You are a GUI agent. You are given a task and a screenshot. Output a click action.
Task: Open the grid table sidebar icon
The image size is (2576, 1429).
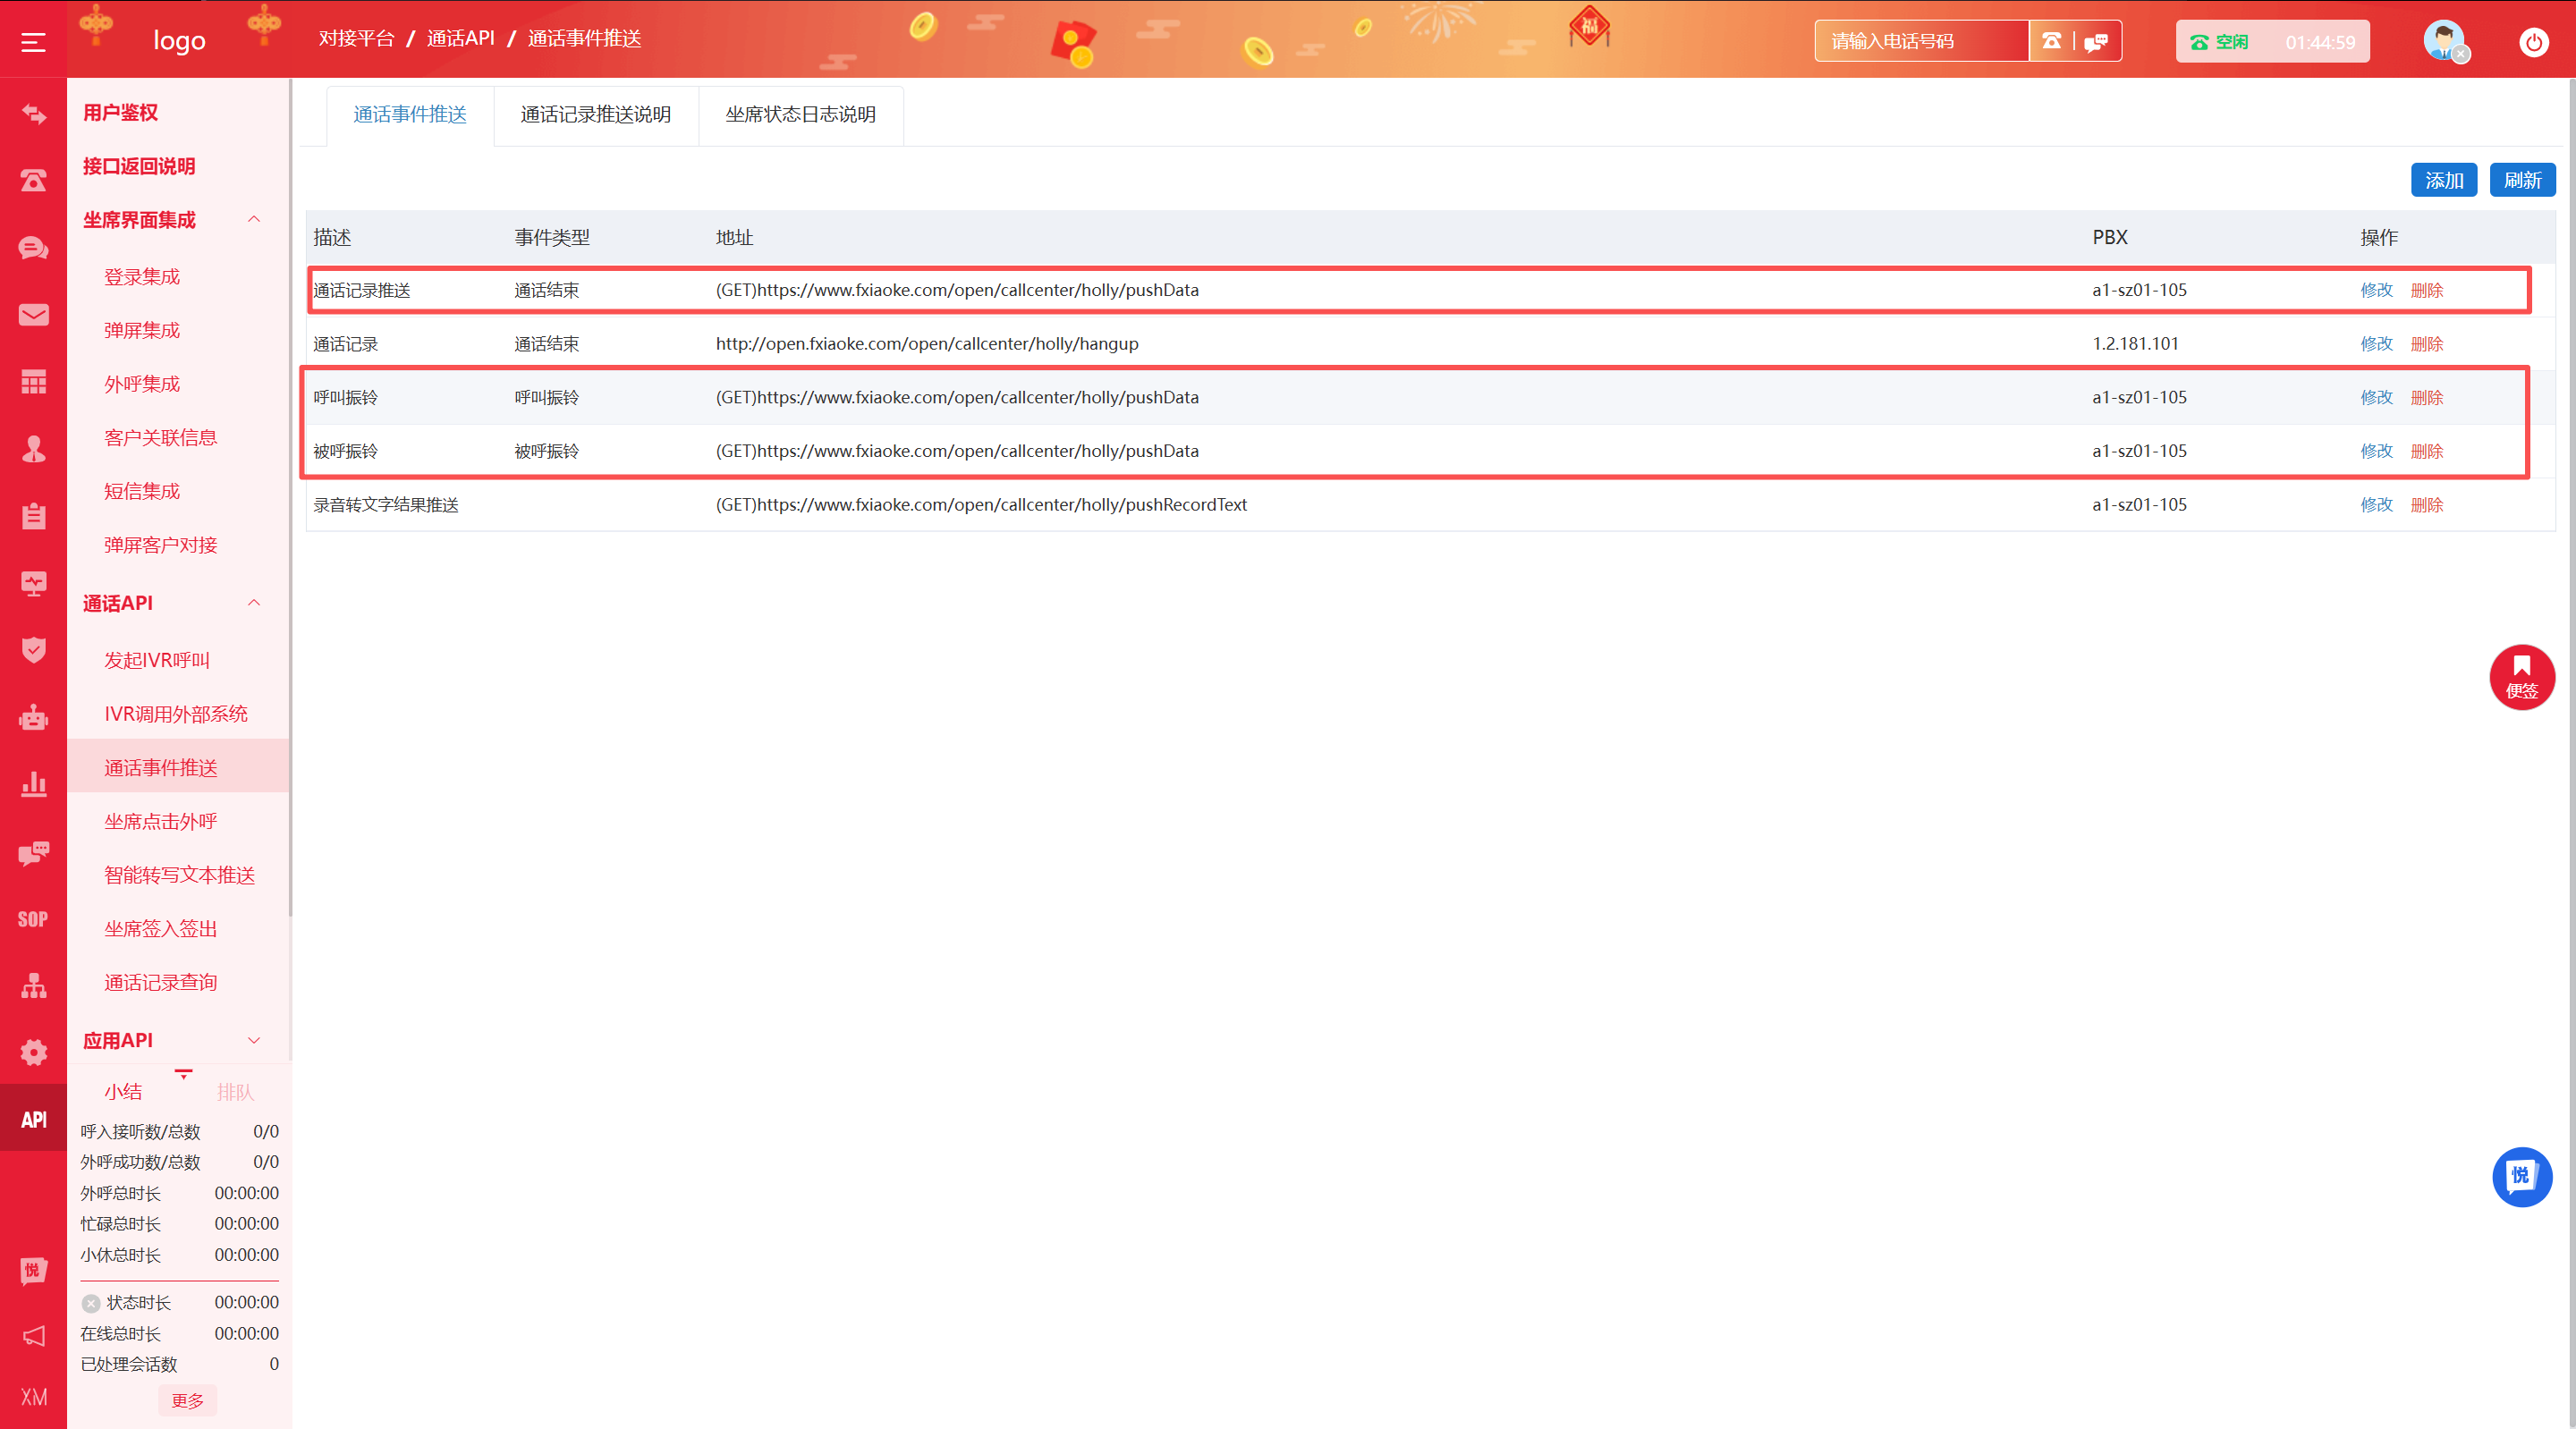click(33, 382)
